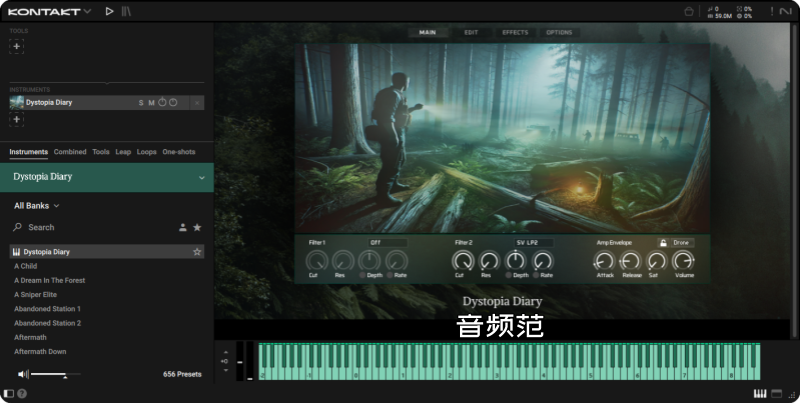Show favorite presets with star filter icon

[197, 227]
